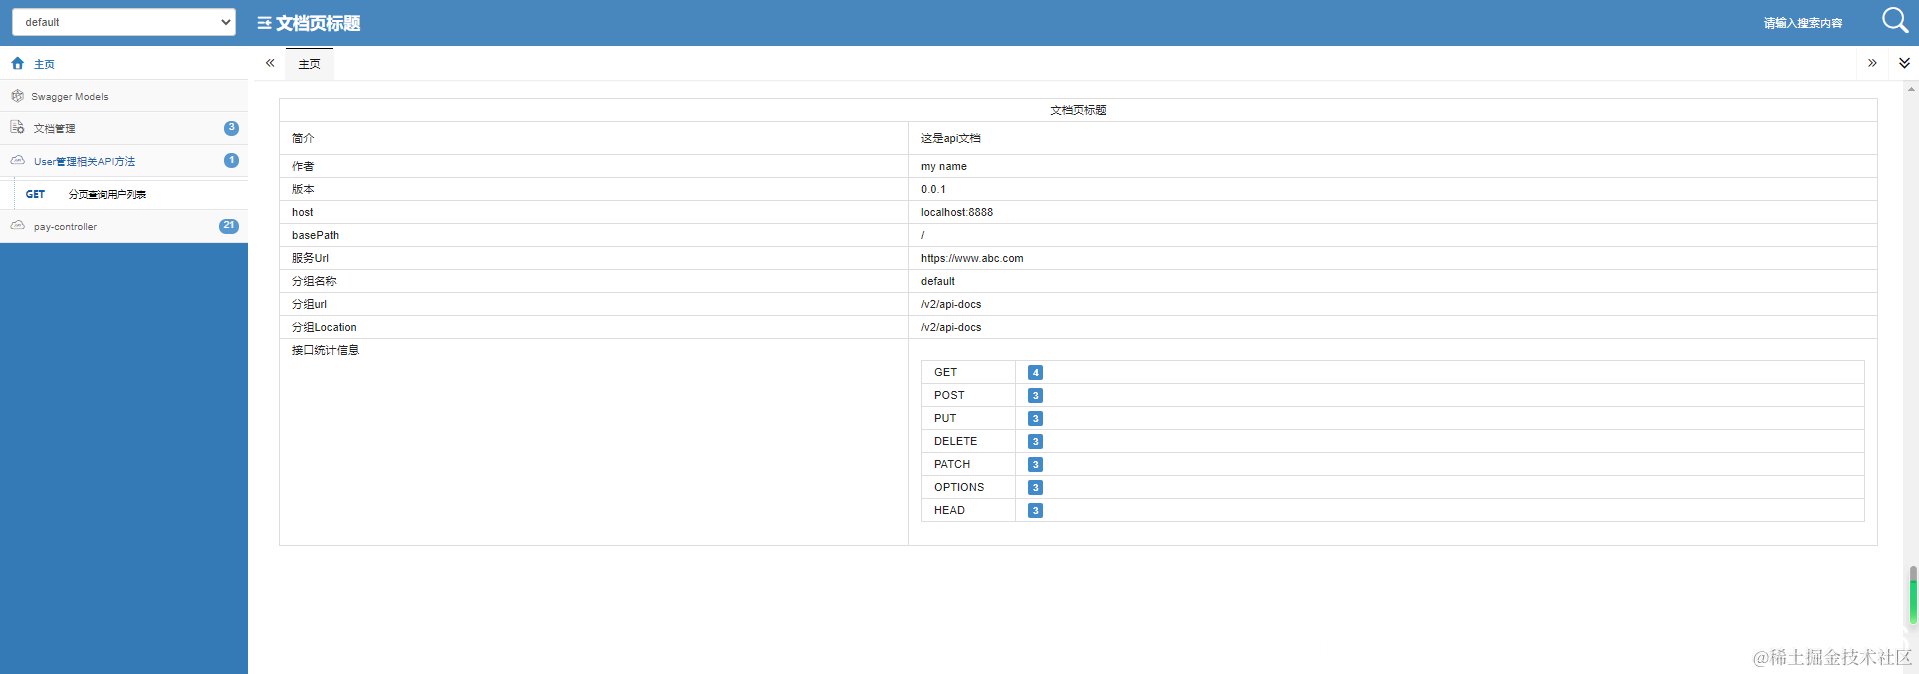Open the tab options dropdown chevron
Viewport: 1919px width, 674px height.
1904,63
